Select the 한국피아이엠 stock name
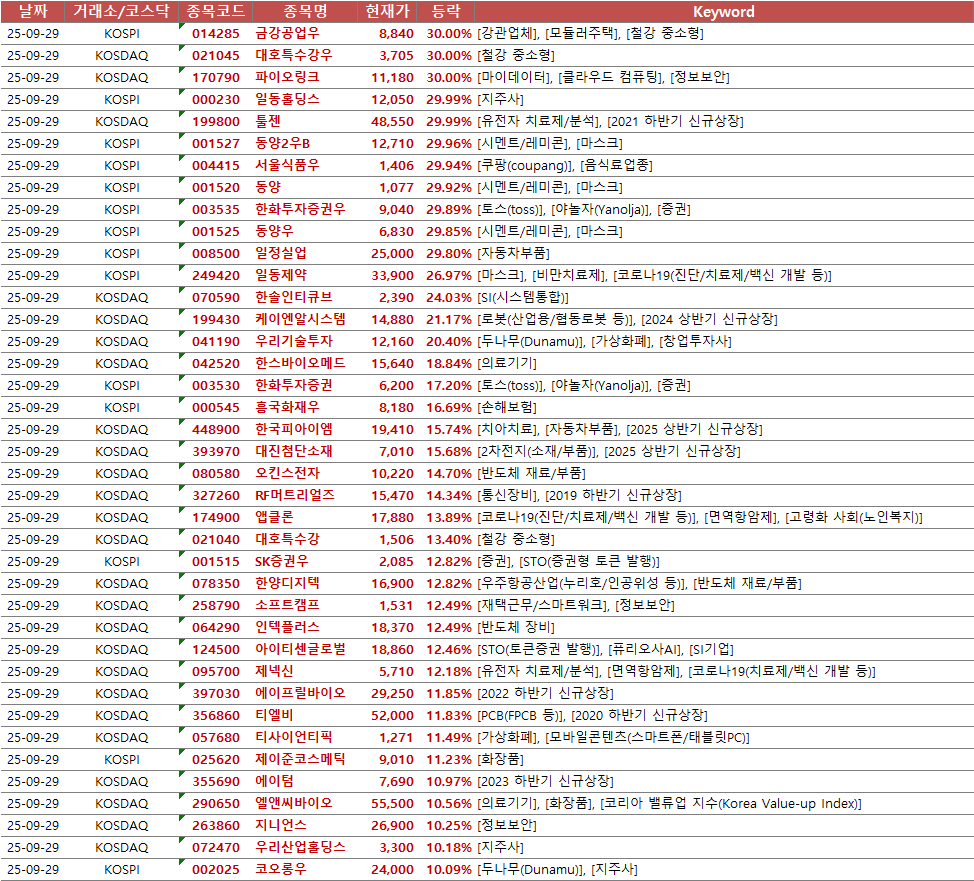Viewport: 974px width, 881px height. pos(294,429)
